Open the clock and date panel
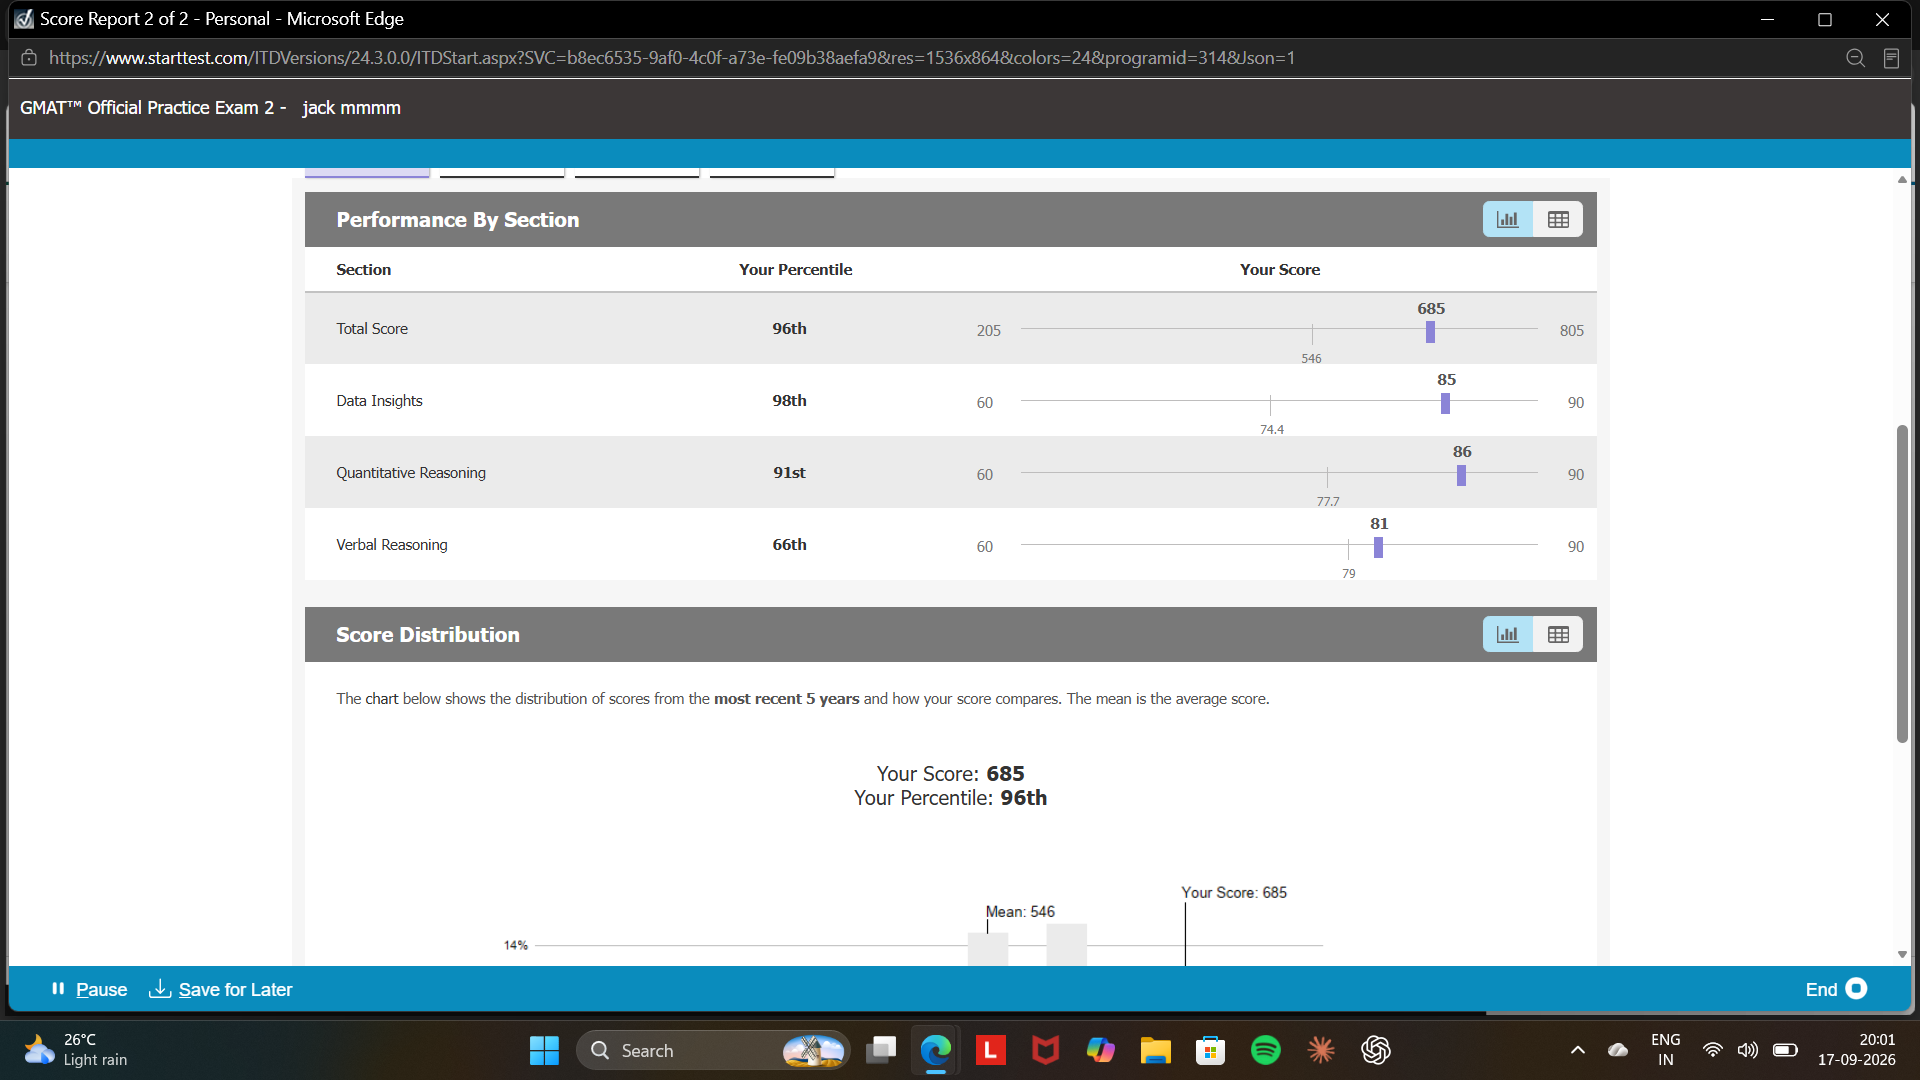The width and height of the screenshot is (1920, 1080). [x=1856, y=1050]
